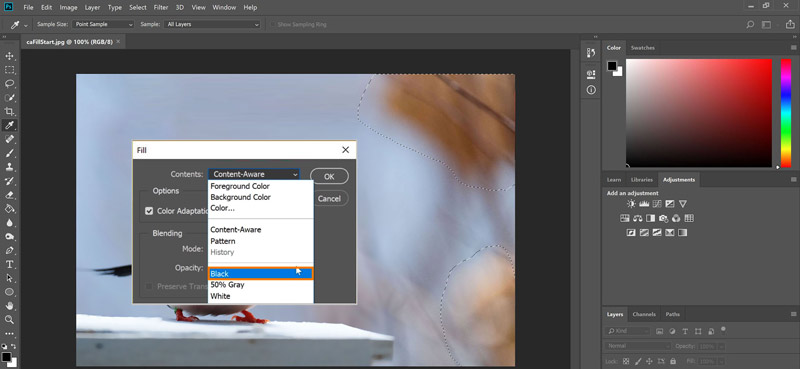Click inside the color picker field
This screenshot has width=800, height=369.
tap(699, 113)
